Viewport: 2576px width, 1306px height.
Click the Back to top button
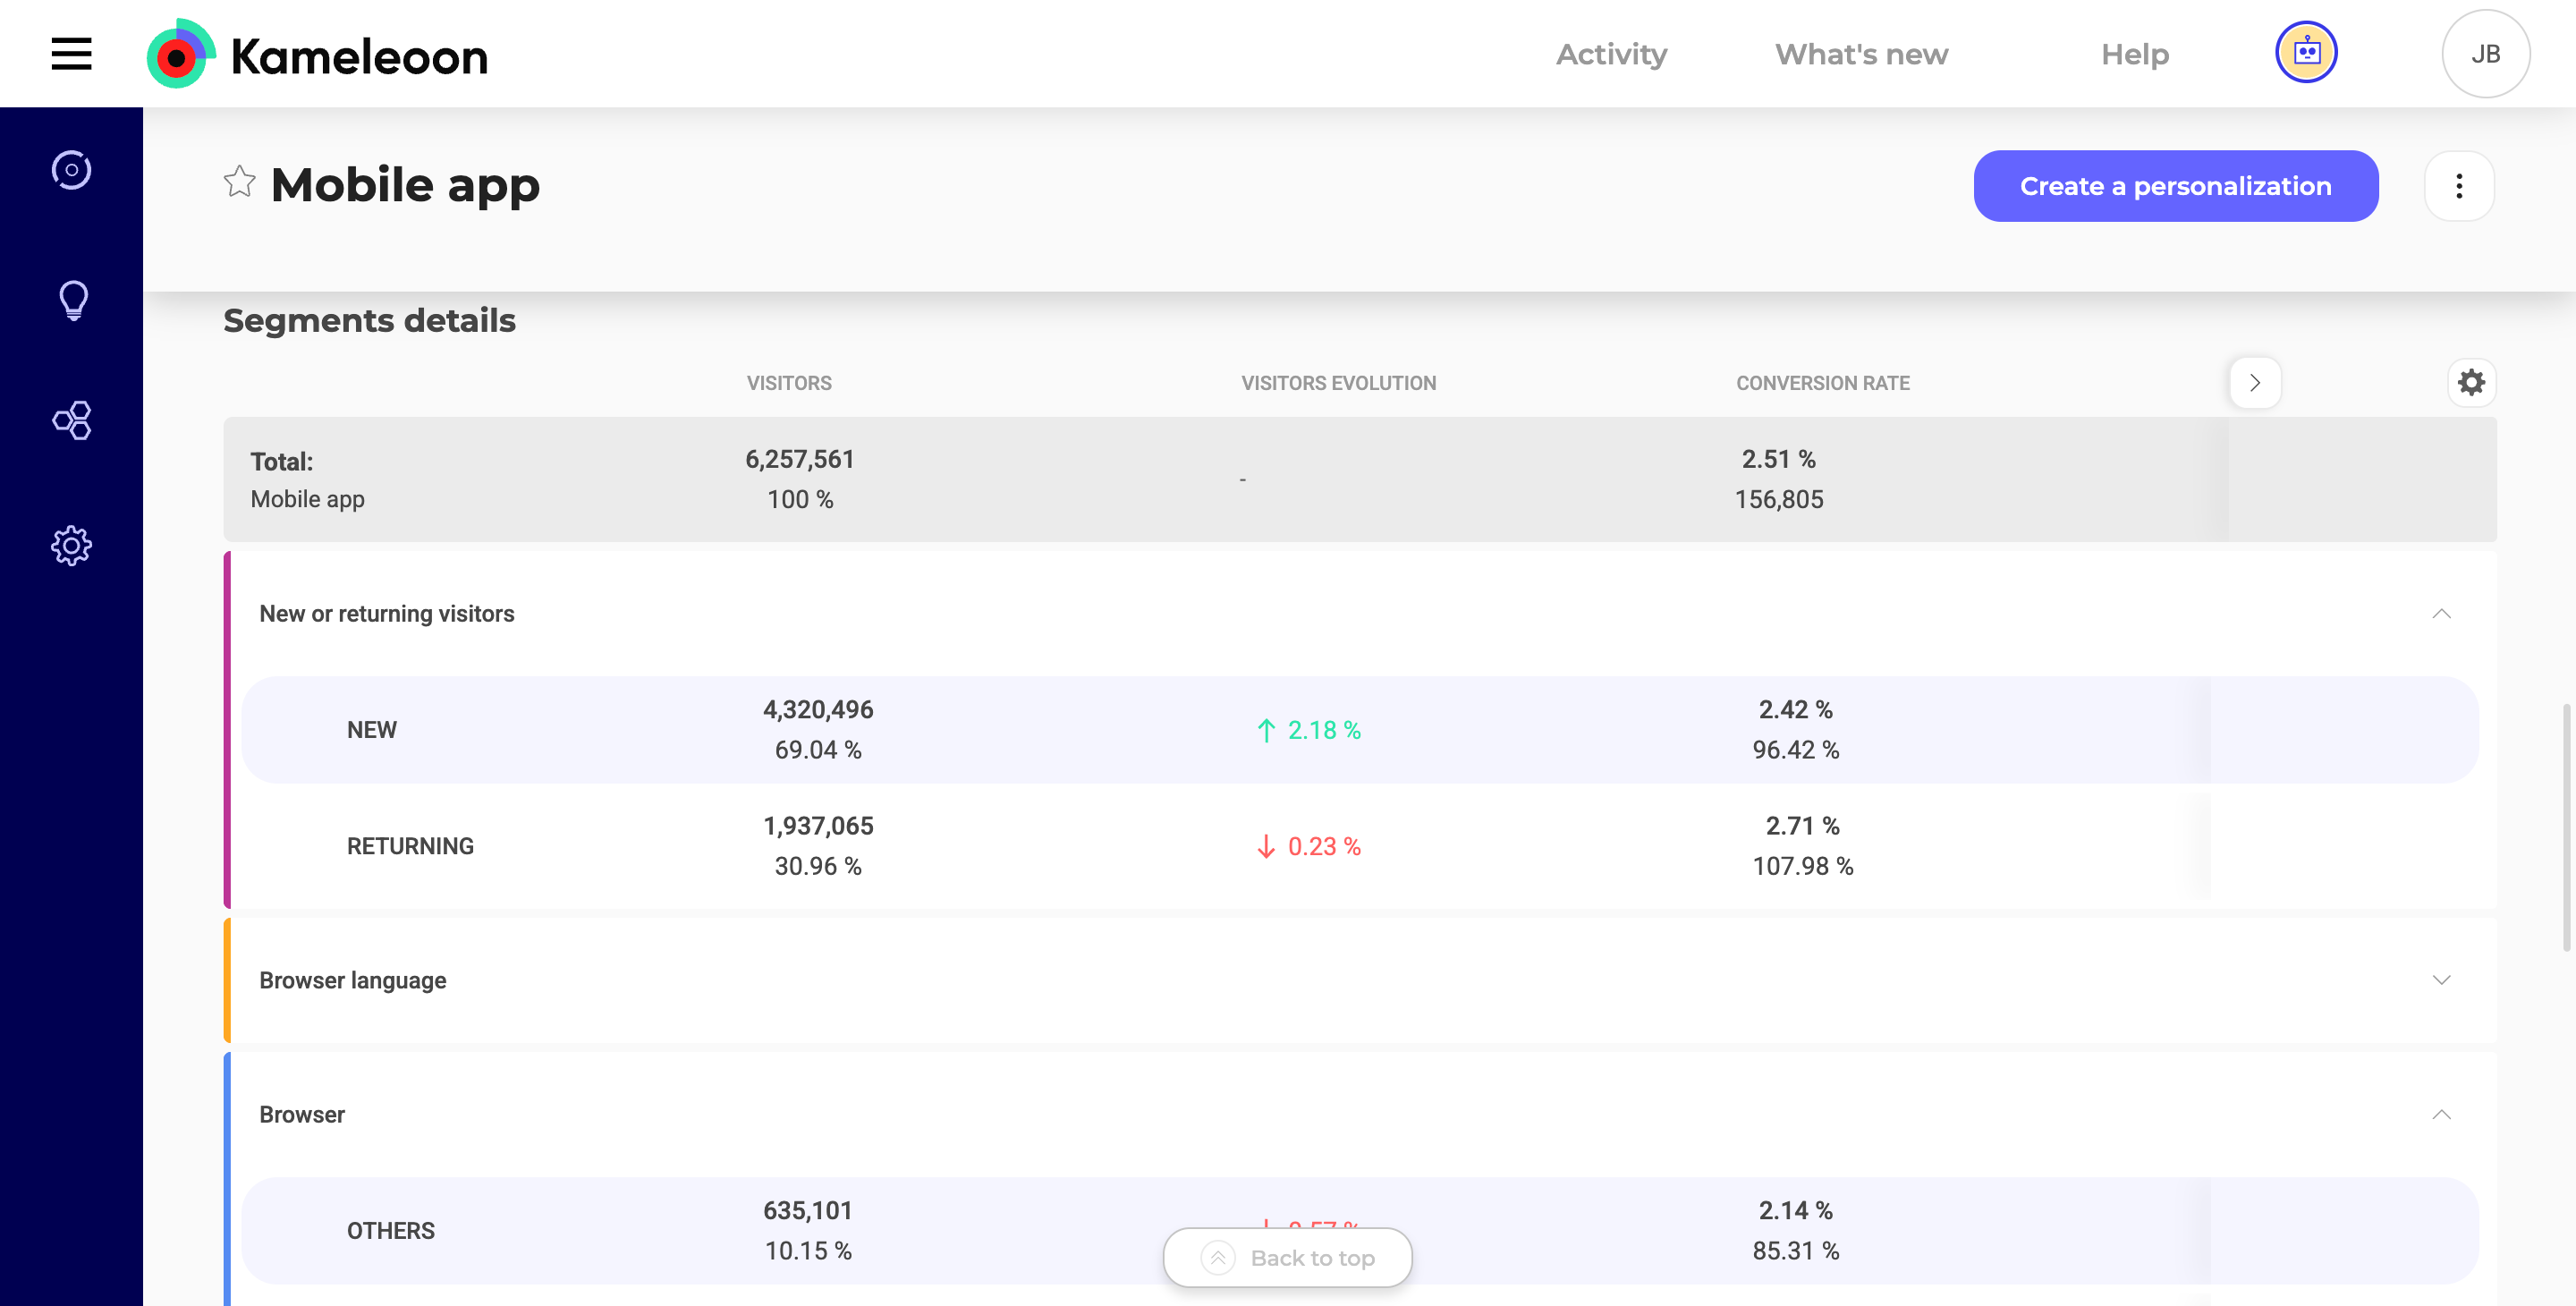pyautogui.click(x=1287, y=1258)
